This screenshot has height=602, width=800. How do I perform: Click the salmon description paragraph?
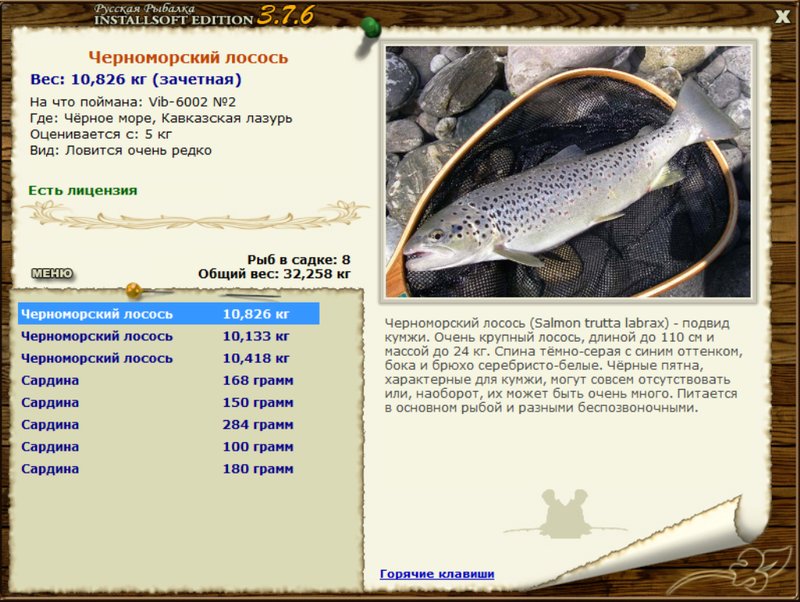pyautogui.click(x=563, y=365)
